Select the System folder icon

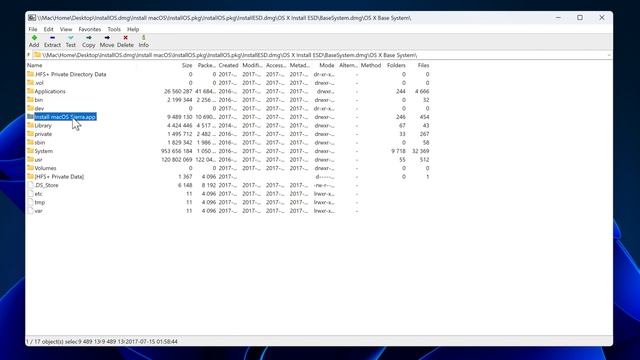(30, 151)
